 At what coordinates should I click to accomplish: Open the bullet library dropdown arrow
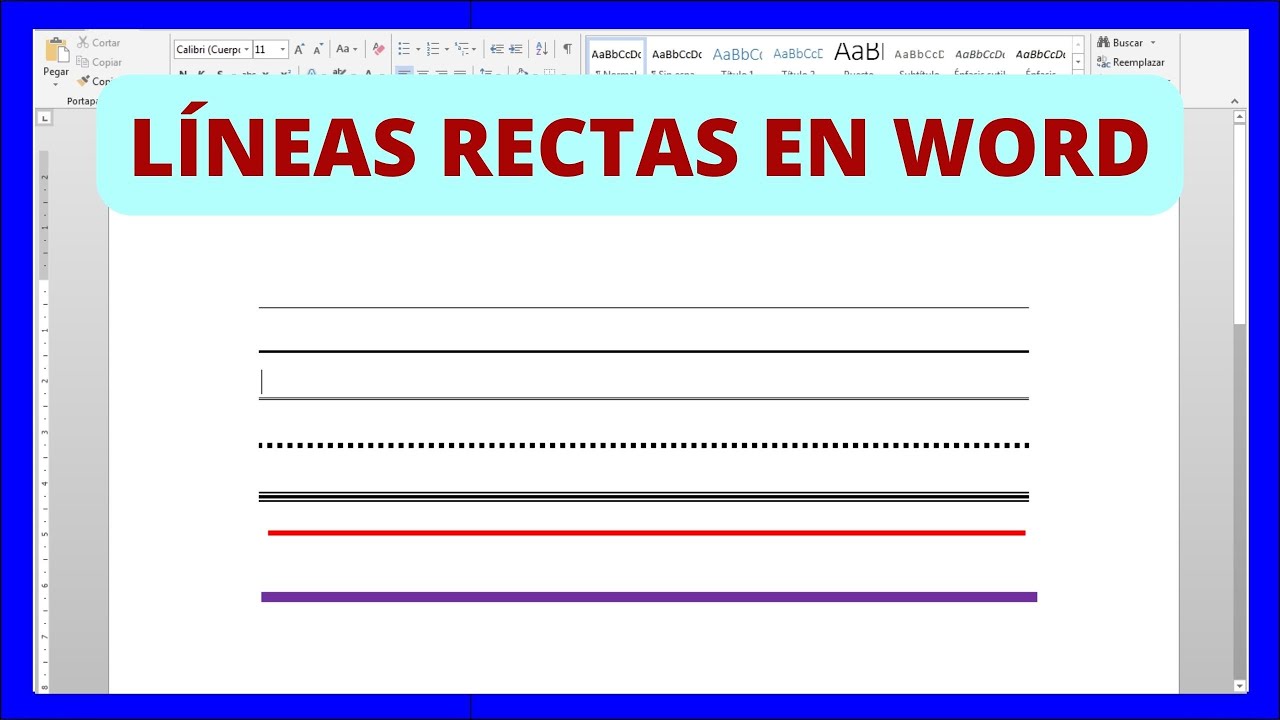point(417,49)
